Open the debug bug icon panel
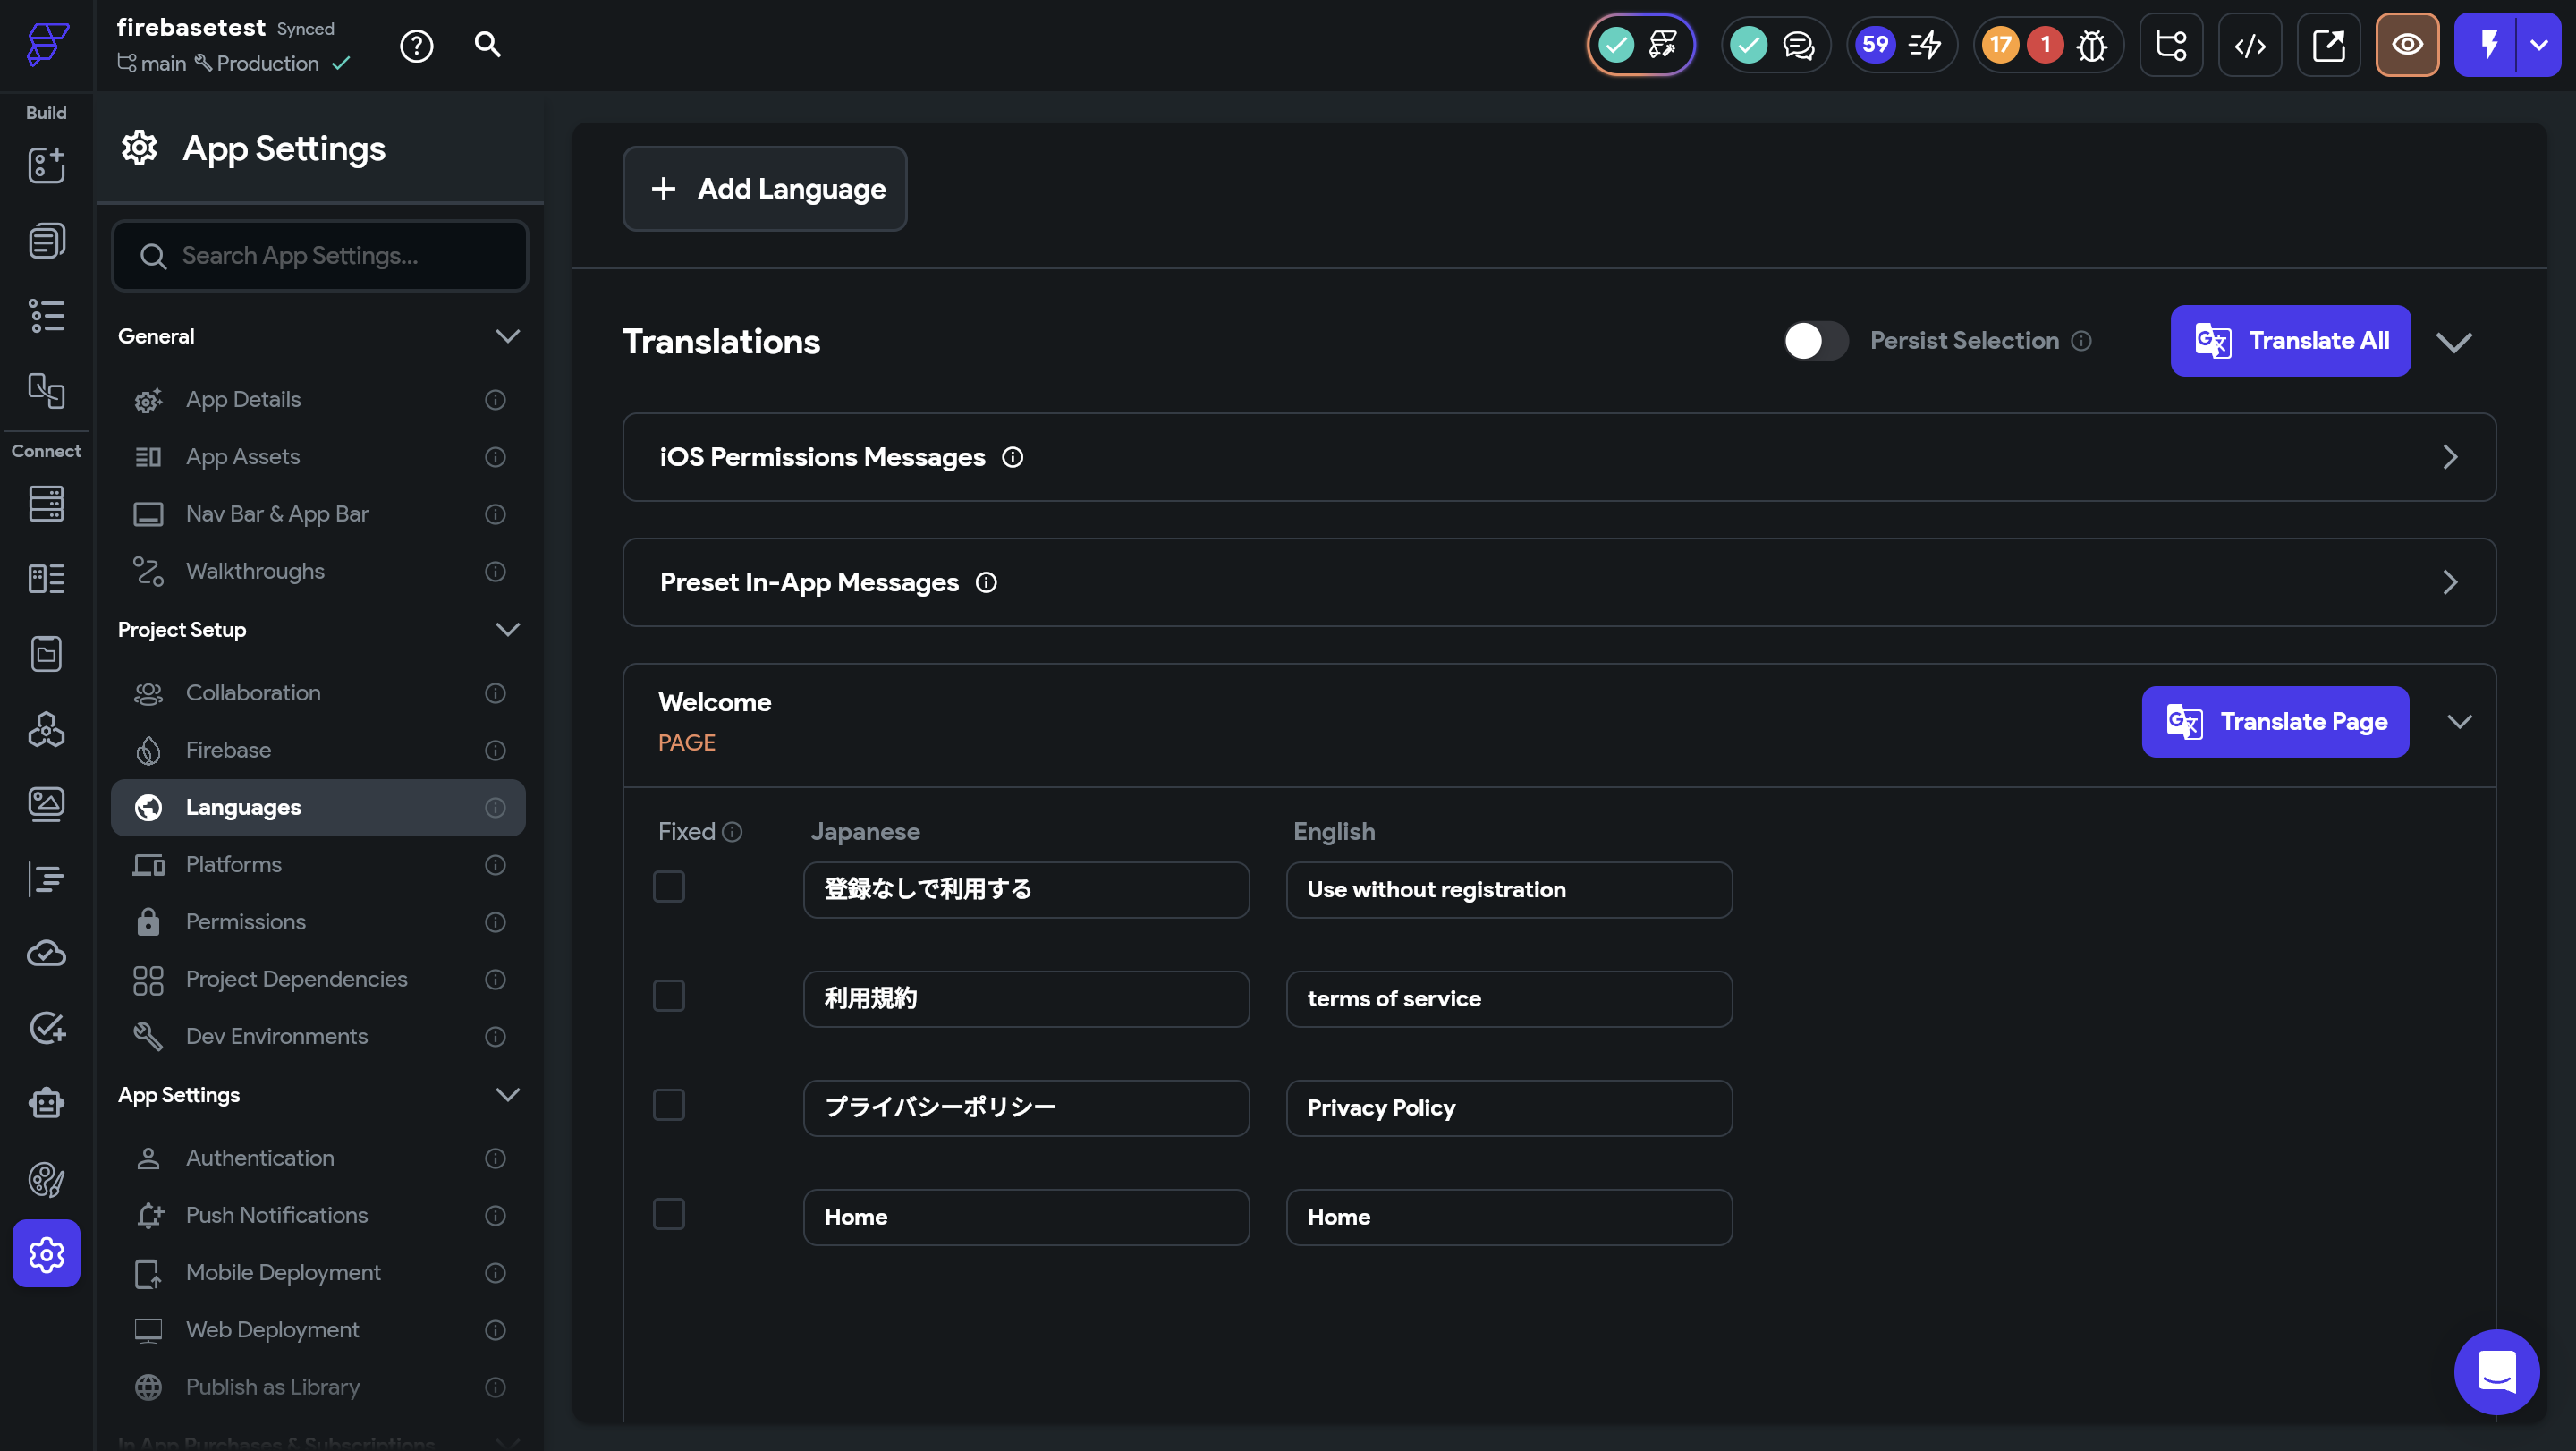Viewport: 2576px width, 1451px height. [2091, 45]
